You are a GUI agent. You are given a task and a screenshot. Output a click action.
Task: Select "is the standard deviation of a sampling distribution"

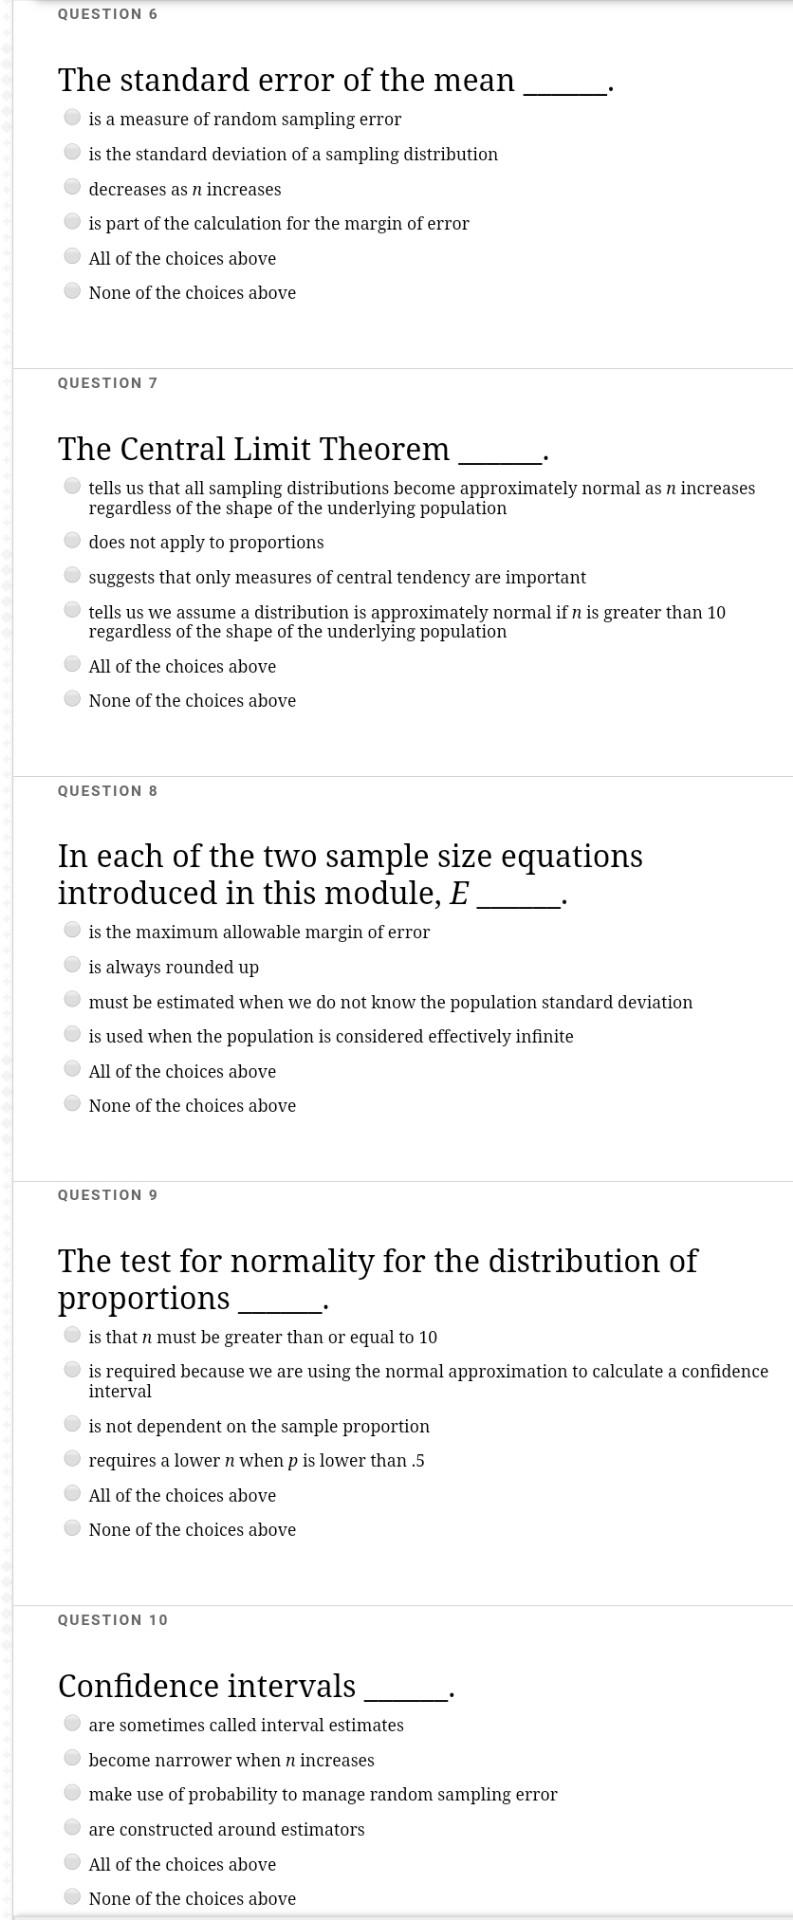pos(72,151)
